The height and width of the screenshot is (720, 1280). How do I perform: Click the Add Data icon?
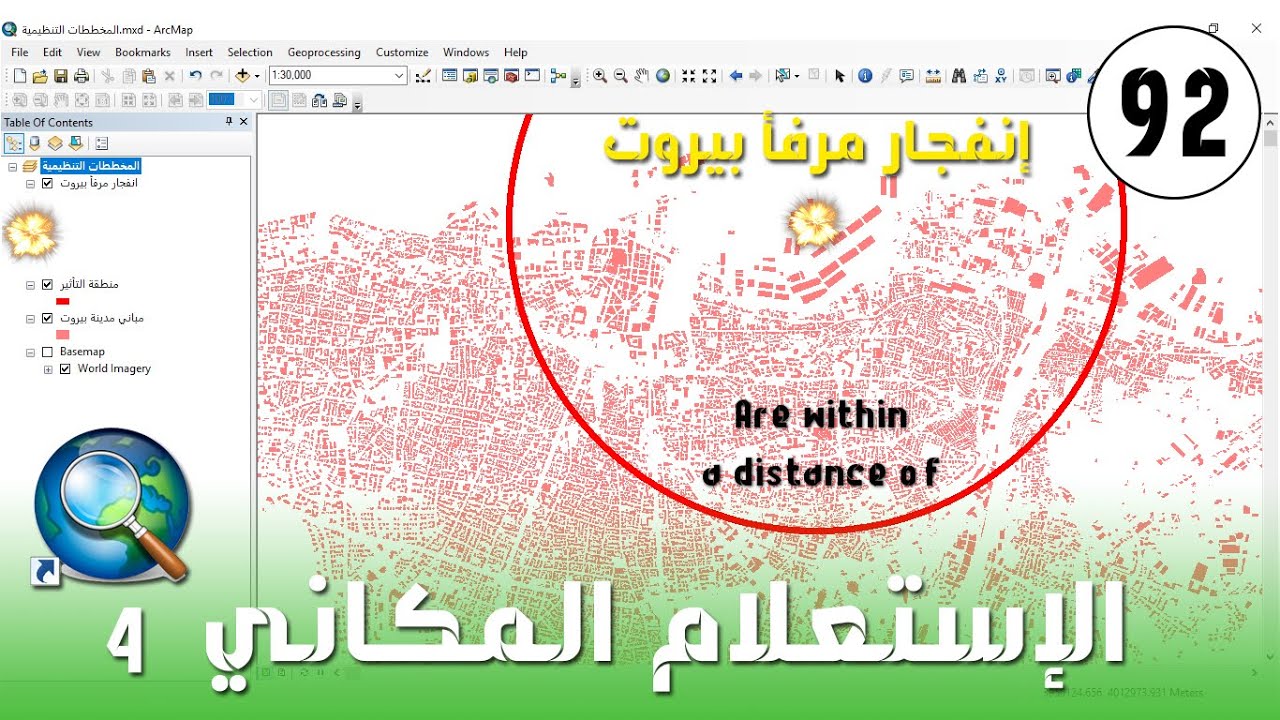(x=242, y=76)
